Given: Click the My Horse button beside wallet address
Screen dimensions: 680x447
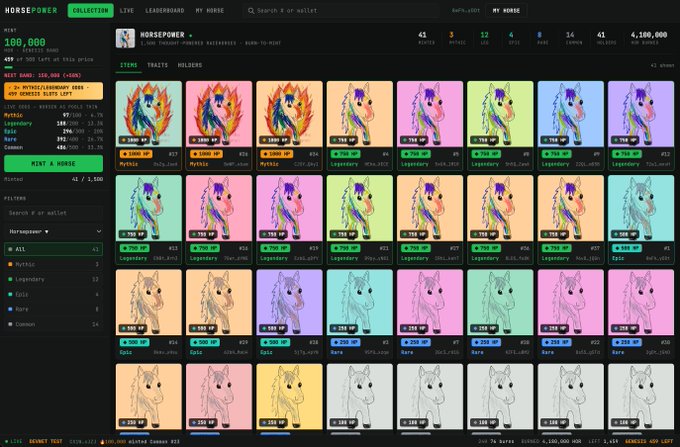Looking at the screenshot, I should point(506,10).
